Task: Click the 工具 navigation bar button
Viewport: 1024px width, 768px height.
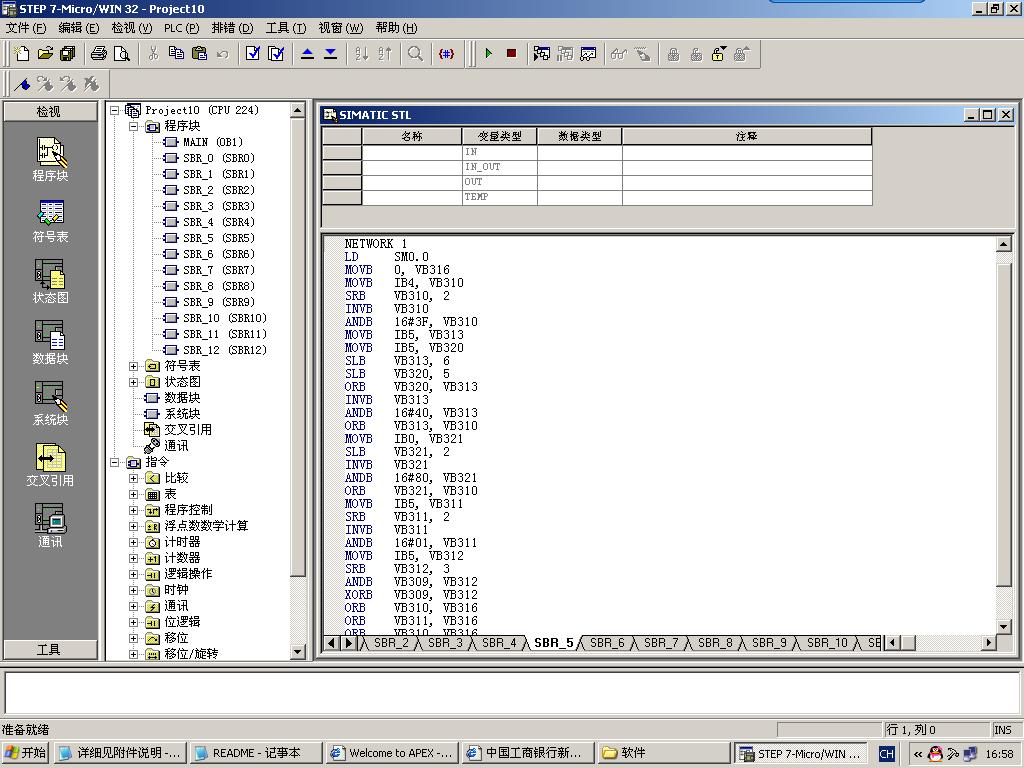Action: point(50,649)
